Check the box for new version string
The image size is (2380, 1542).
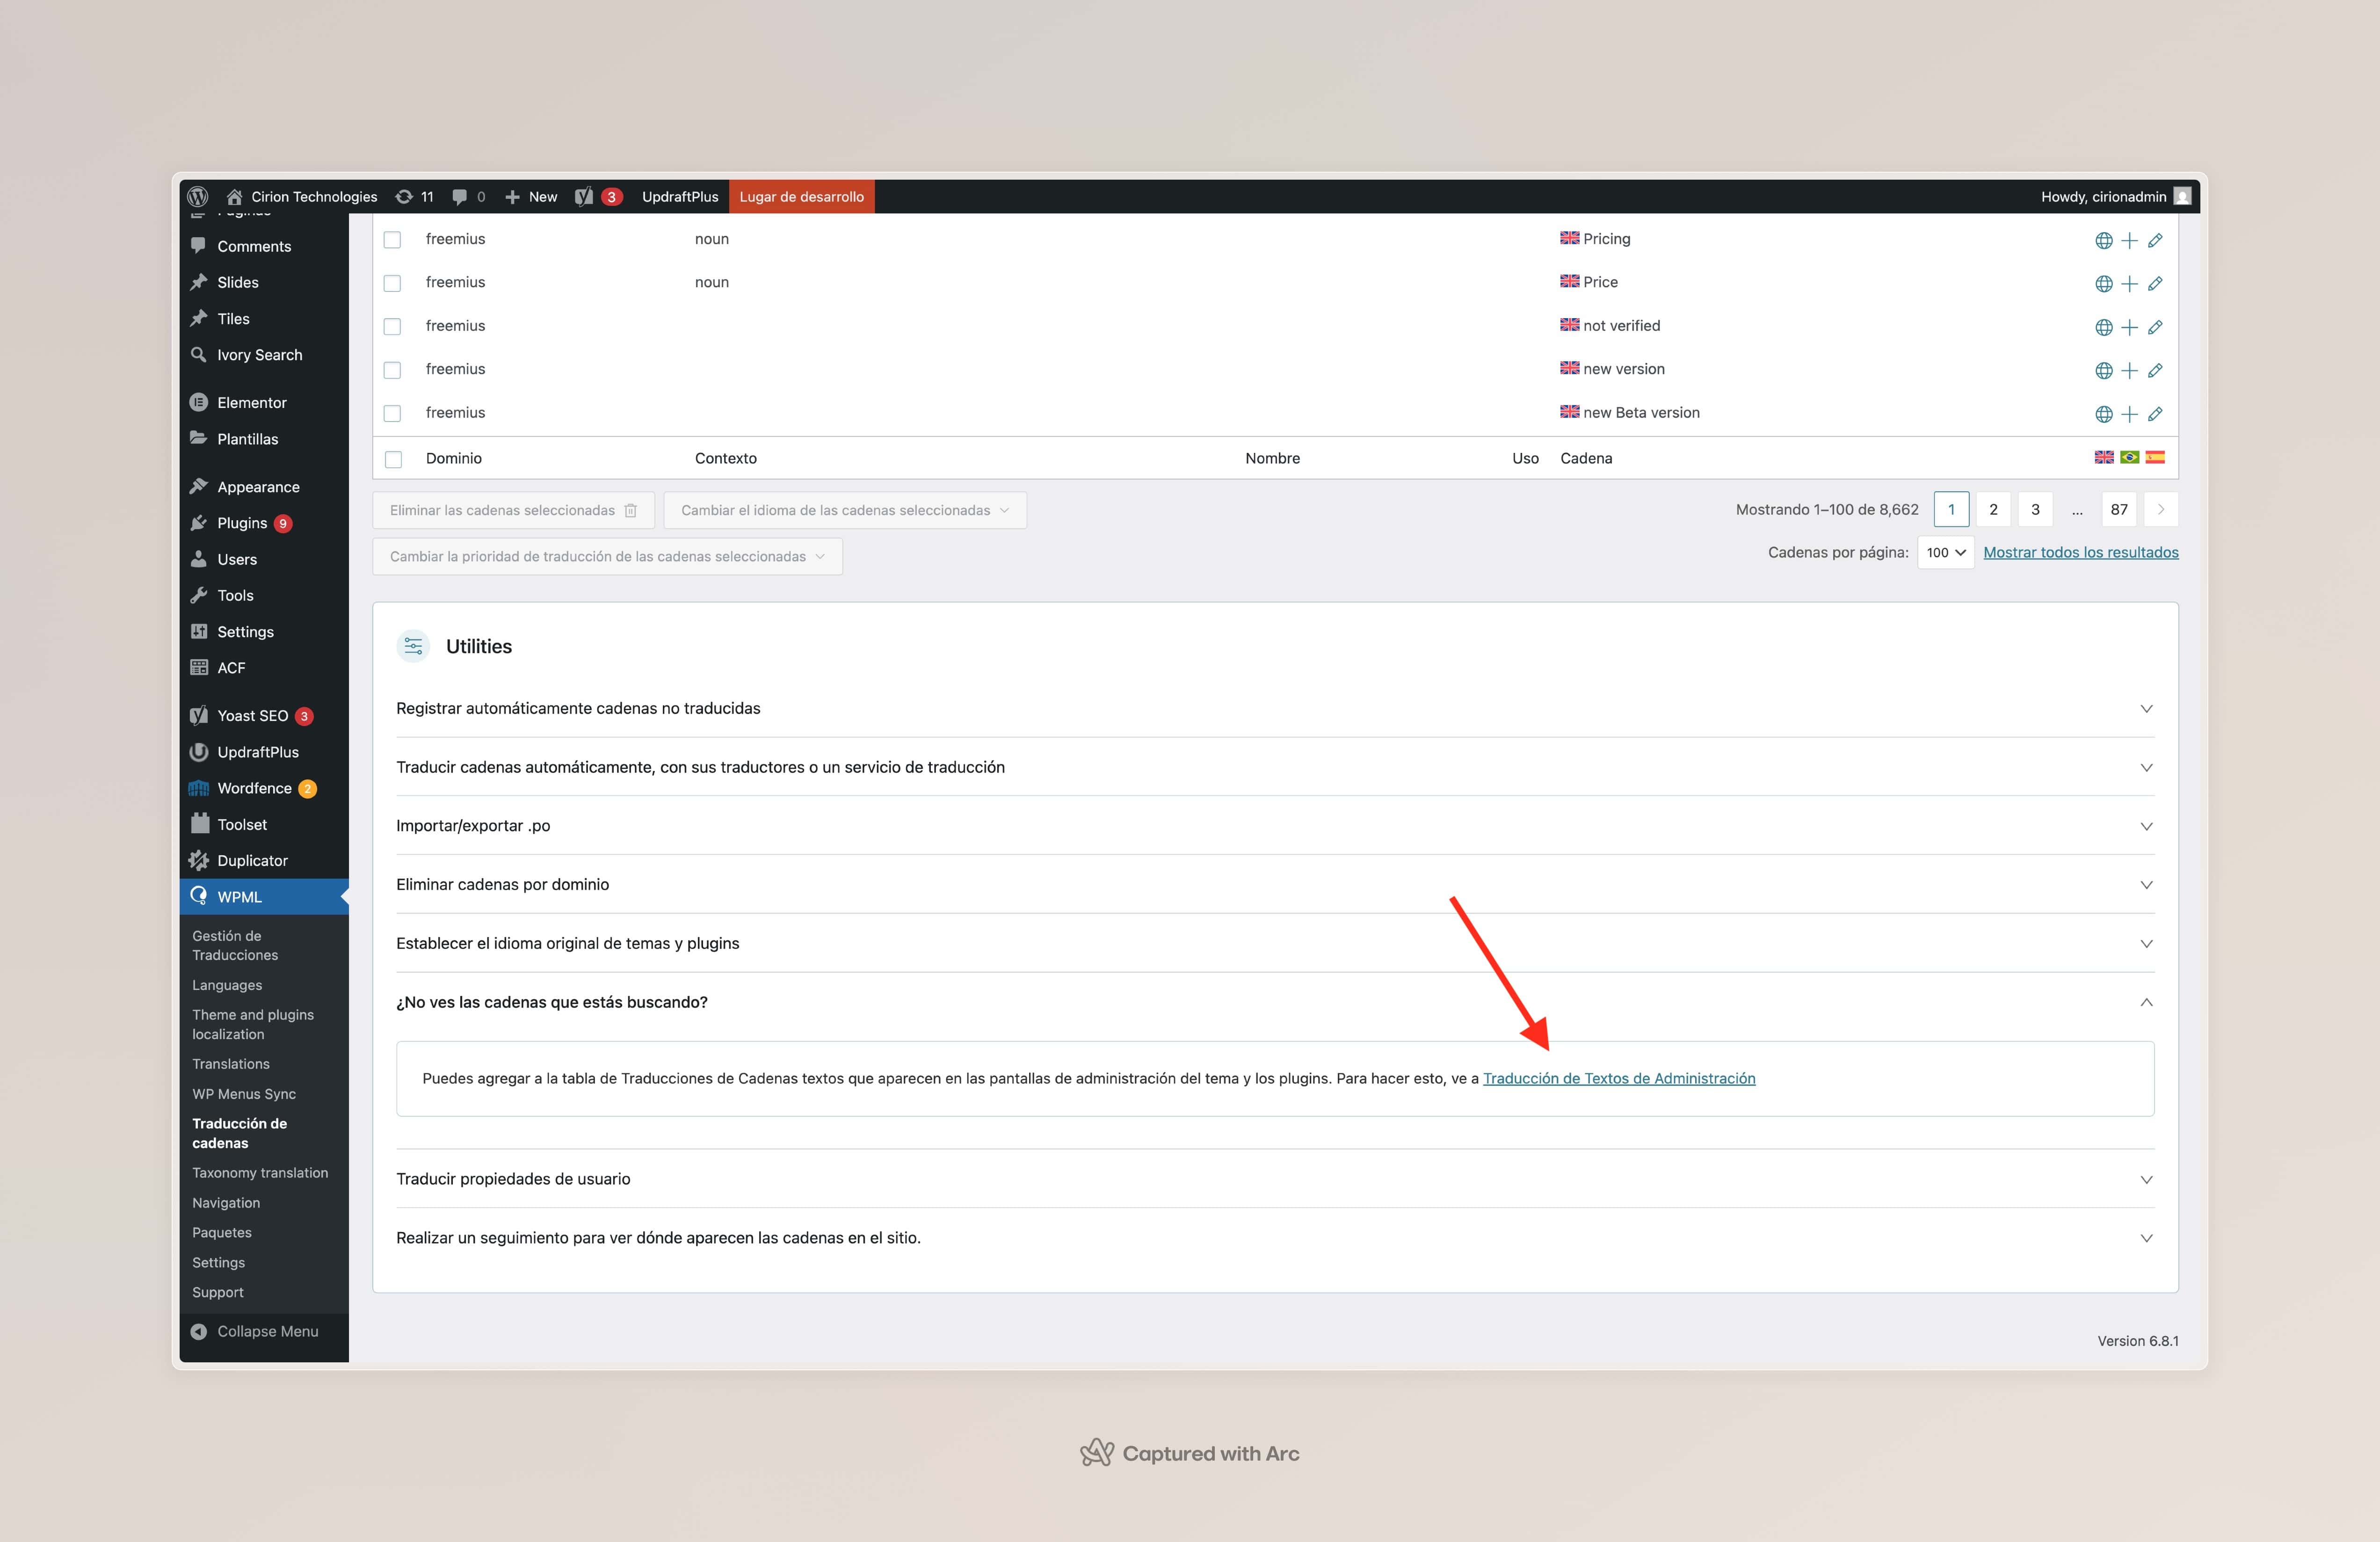(393, 371)
